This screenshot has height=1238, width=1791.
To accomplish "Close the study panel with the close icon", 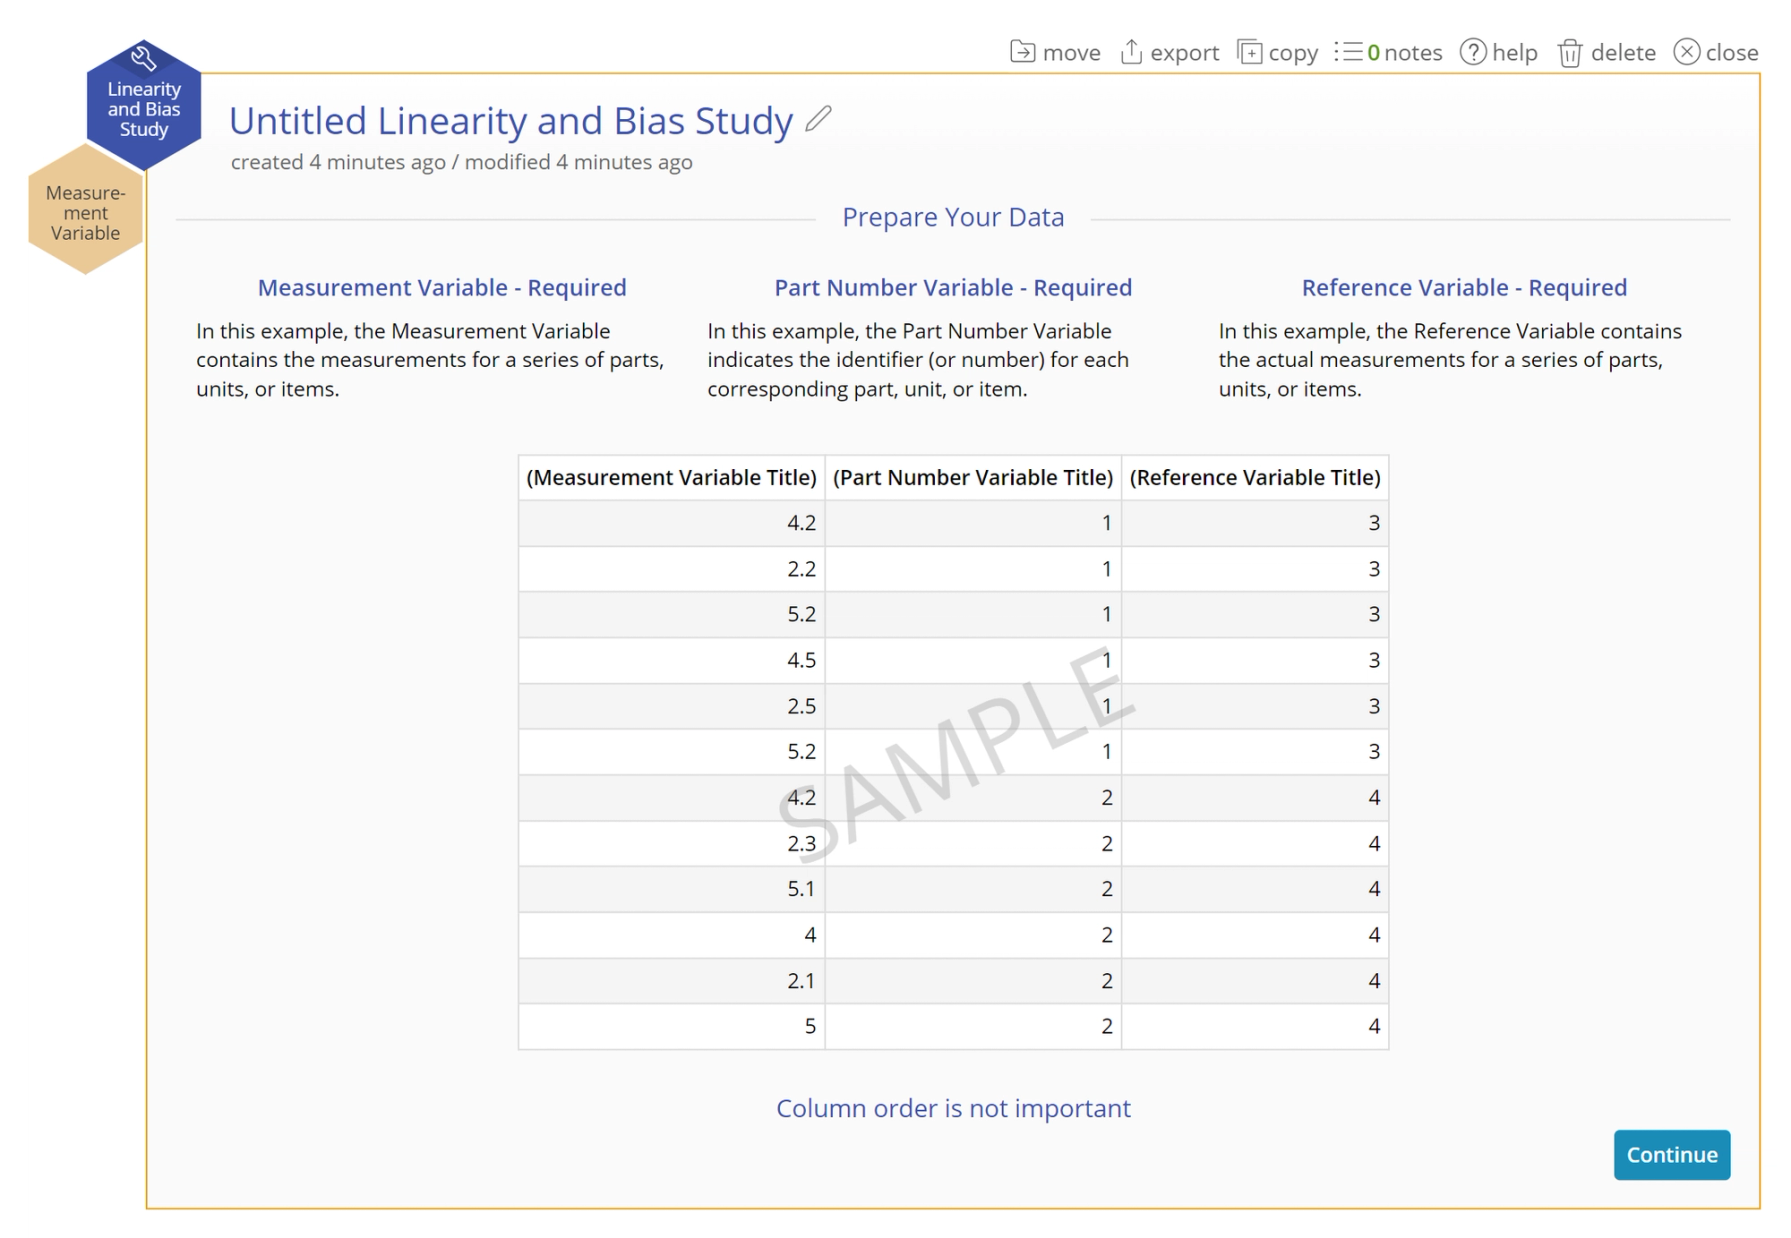I will pos(1686,52).
